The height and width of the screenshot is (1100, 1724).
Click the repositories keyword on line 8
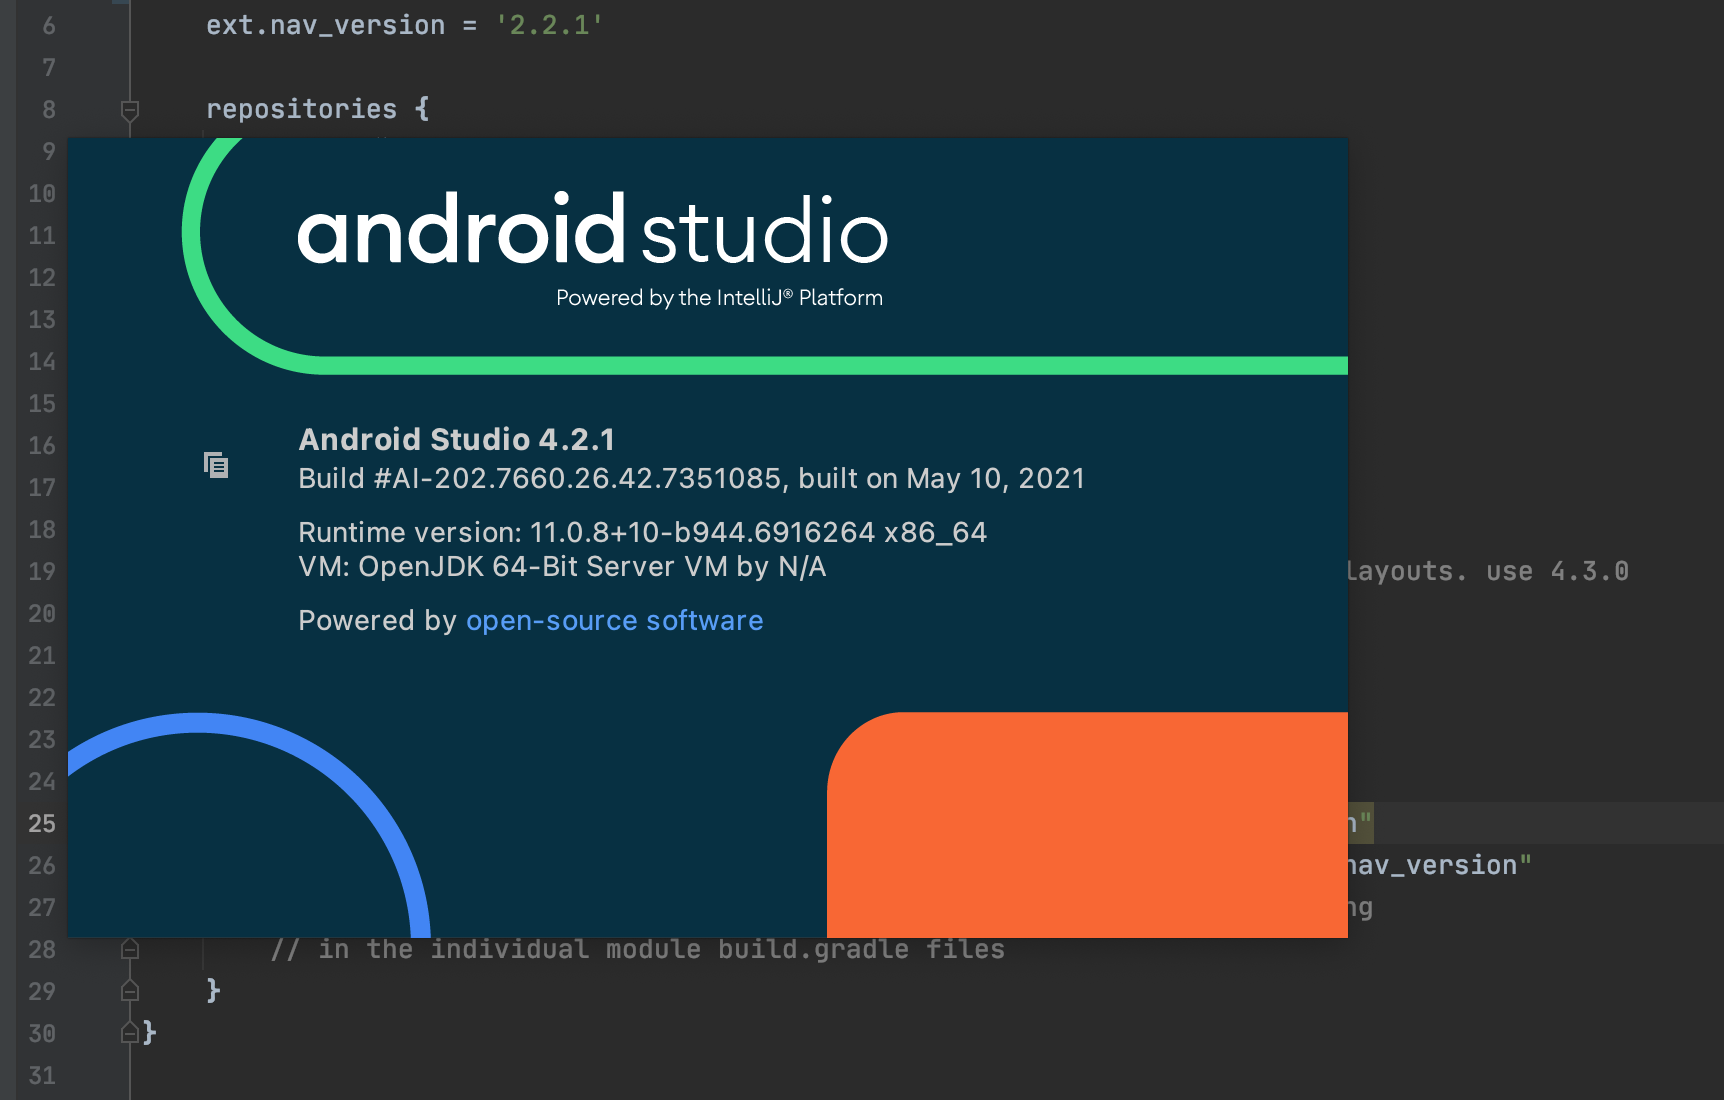pyautogui.click(x=301, y=109)
